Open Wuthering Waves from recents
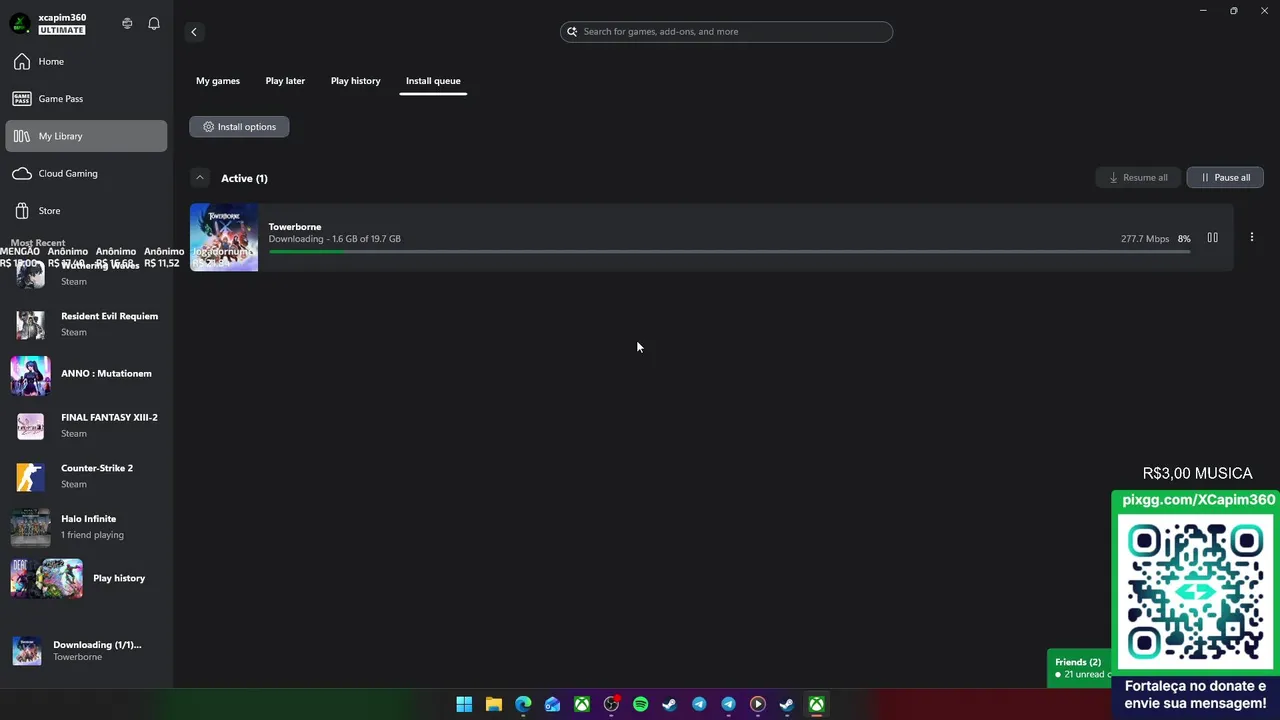This screenshot has height=720, width=1280. point(86,274)
